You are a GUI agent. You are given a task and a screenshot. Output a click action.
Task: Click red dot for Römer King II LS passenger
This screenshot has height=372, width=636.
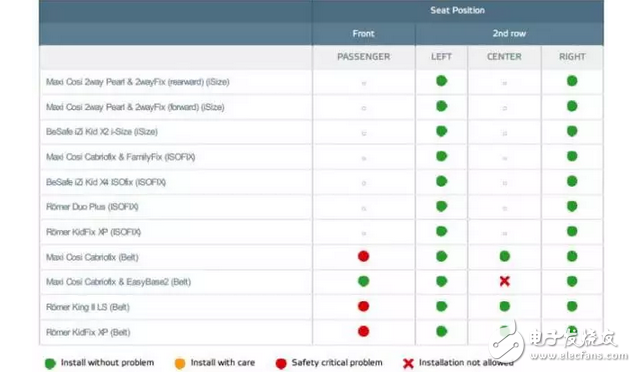click(x=363, y=306)
